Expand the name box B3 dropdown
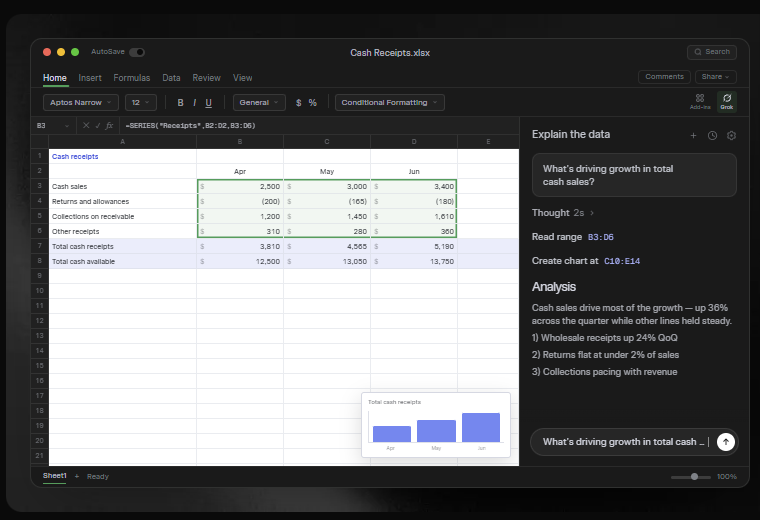The width and height of the screenshot is (760, 520). tap(67, 126)
